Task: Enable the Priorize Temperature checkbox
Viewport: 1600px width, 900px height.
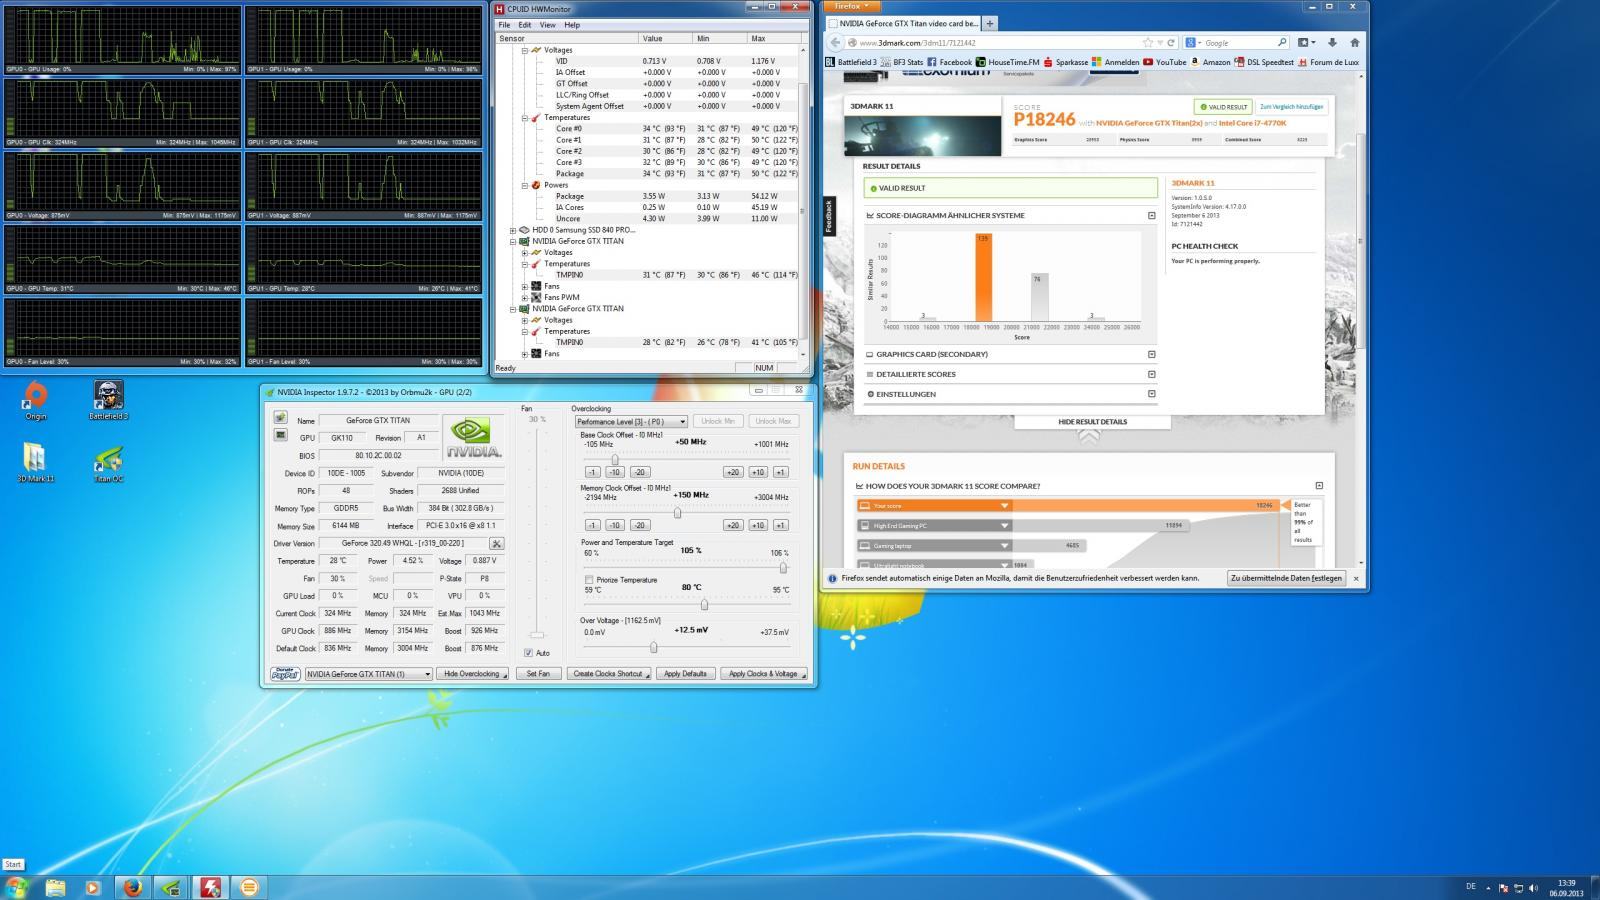Action: click(x=588, y=580)
